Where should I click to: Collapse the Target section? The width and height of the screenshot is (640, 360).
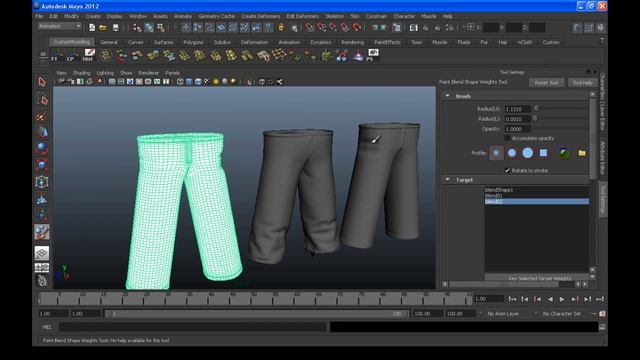click(x=448, y=180)
